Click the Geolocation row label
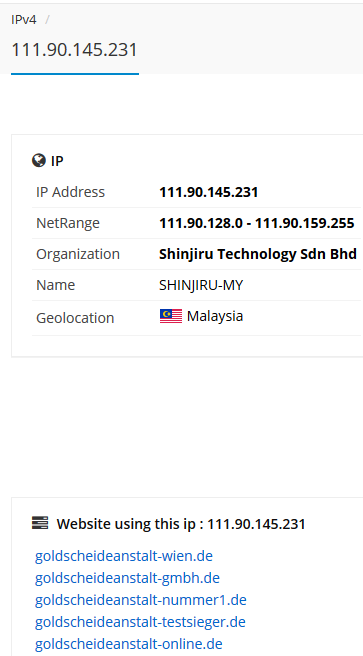 (x=75, y=318)
